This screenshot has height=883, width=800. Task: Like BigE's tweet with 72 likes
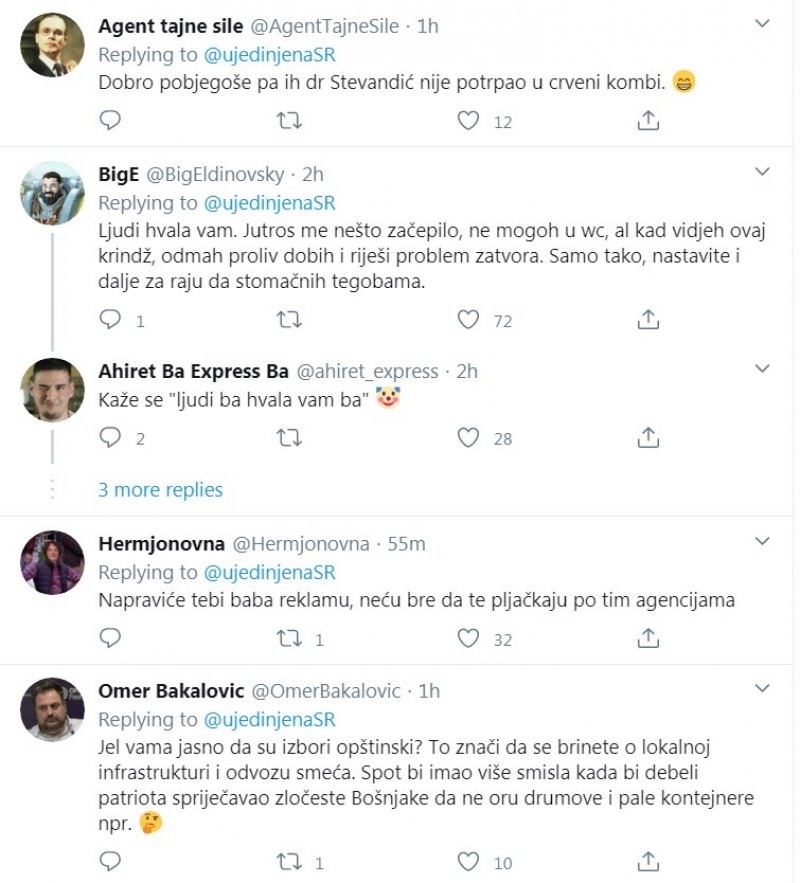pyautogui.click(x=468, y=320)
